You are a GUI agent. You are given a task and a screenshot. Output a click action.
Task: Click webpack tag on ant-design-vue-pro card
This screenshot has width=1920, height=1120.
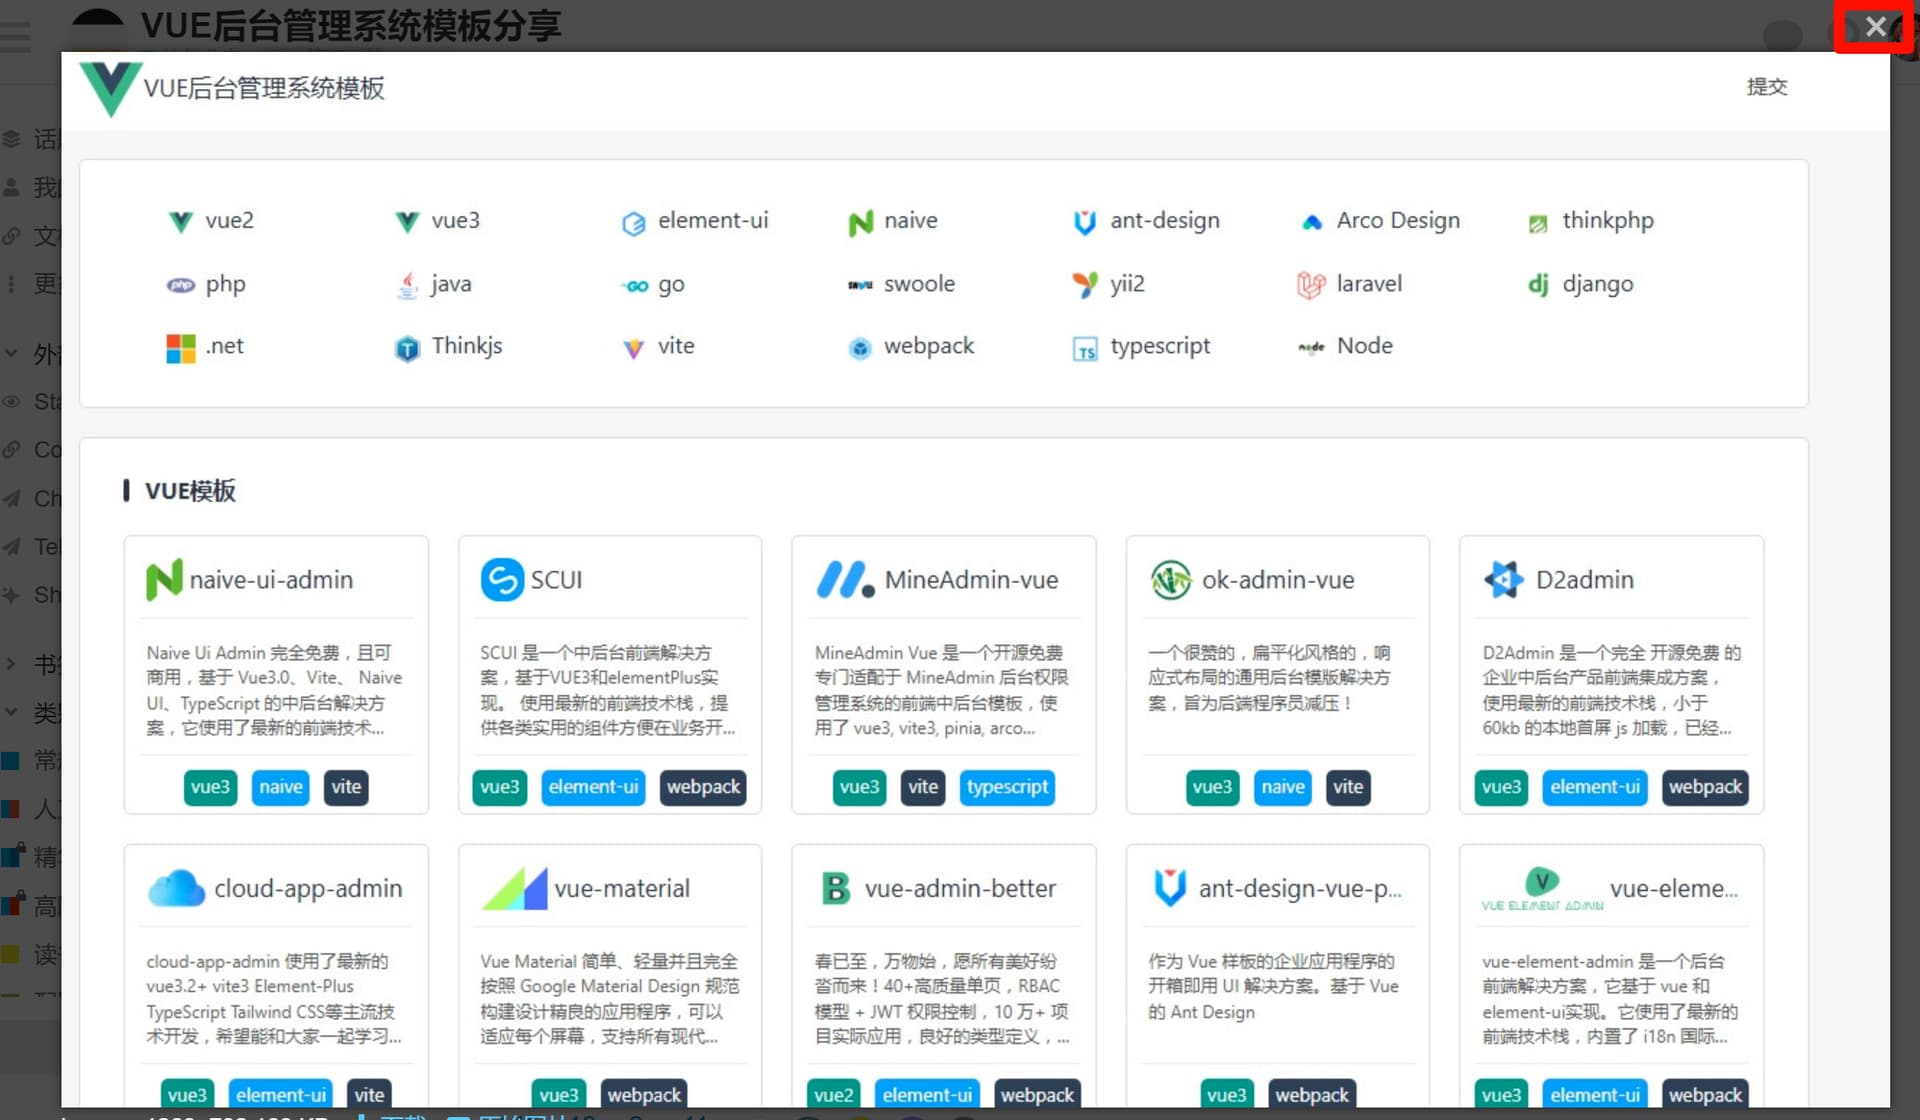click(1312, 1095)
